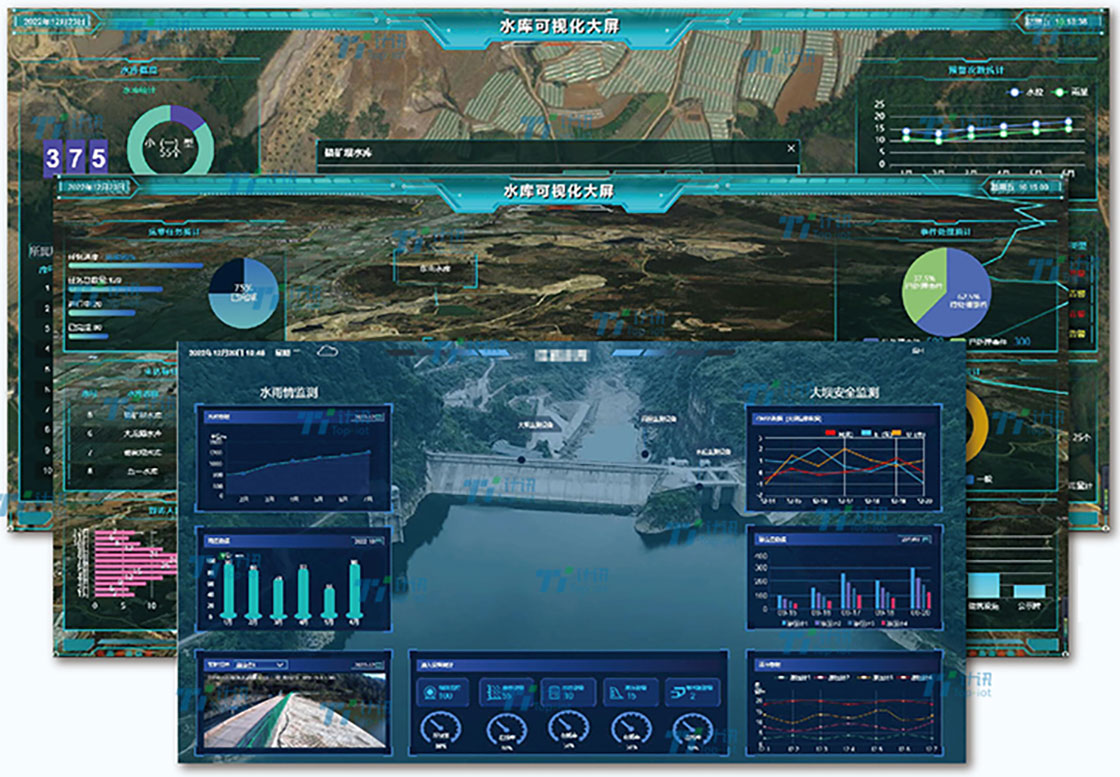Open the date picker in the right grouped bar chart panel

[x=916, y=540]
